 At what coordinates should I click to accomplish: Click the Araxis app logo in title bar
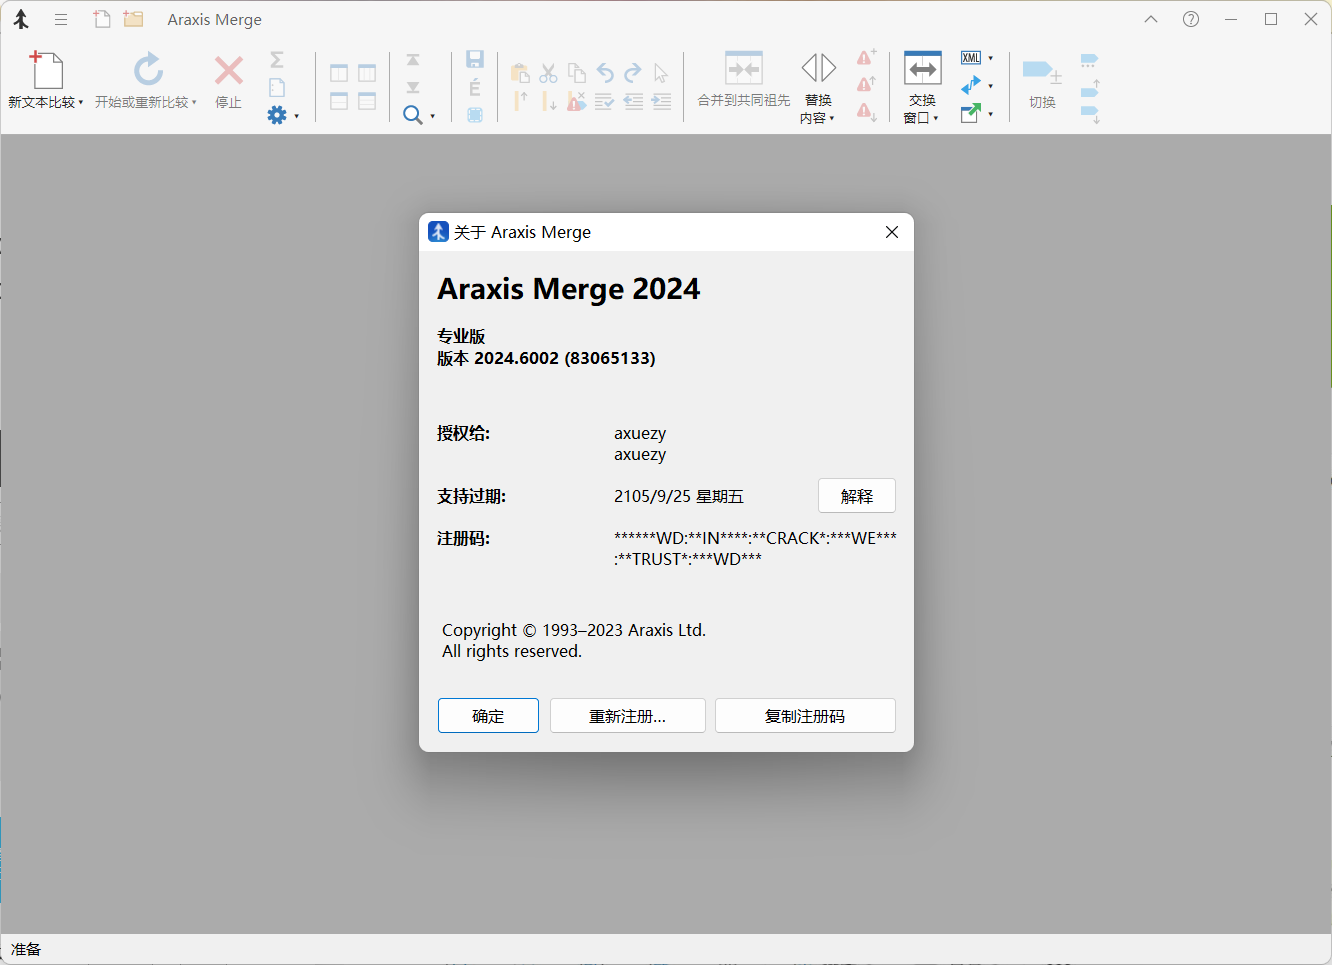(21, 19)
